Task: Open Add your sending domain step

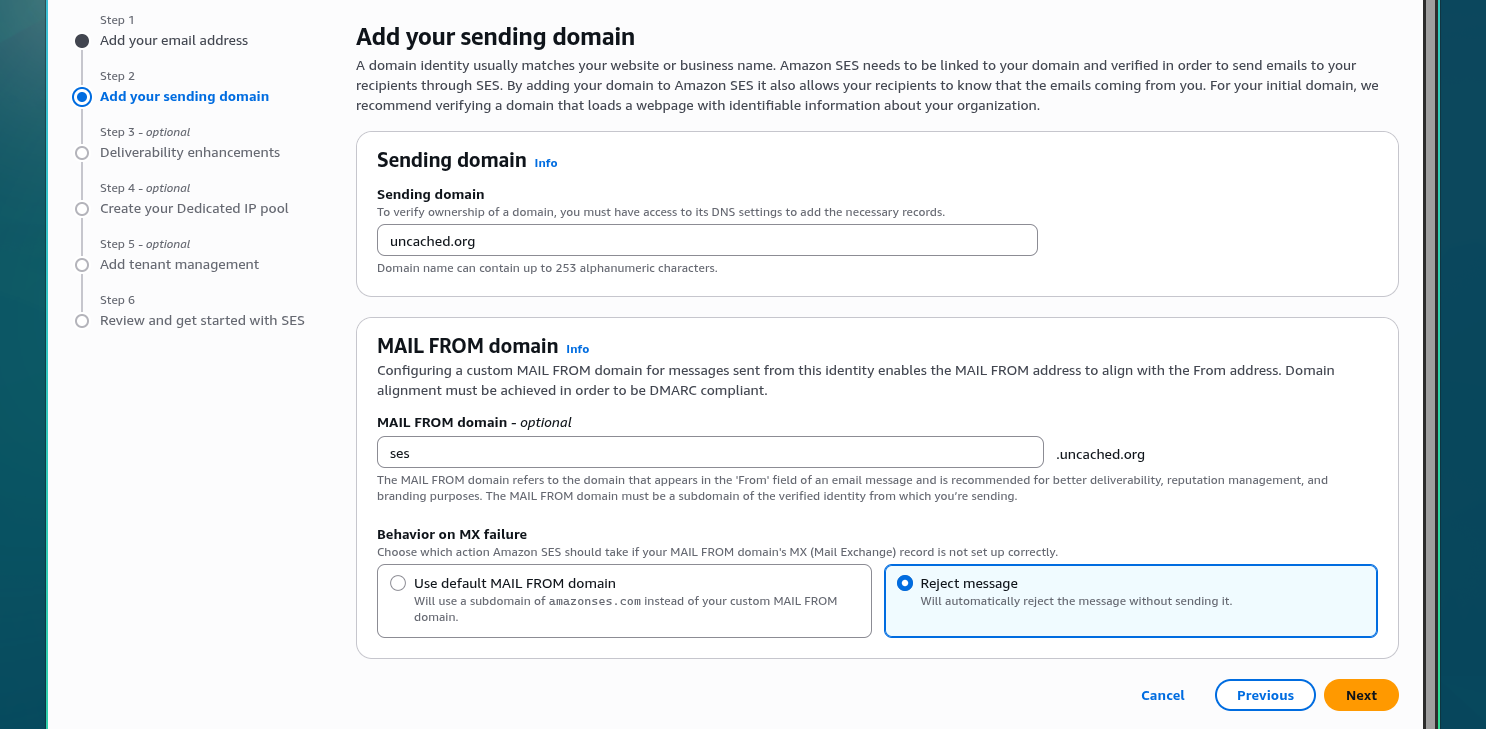Action: click(184, 97)
